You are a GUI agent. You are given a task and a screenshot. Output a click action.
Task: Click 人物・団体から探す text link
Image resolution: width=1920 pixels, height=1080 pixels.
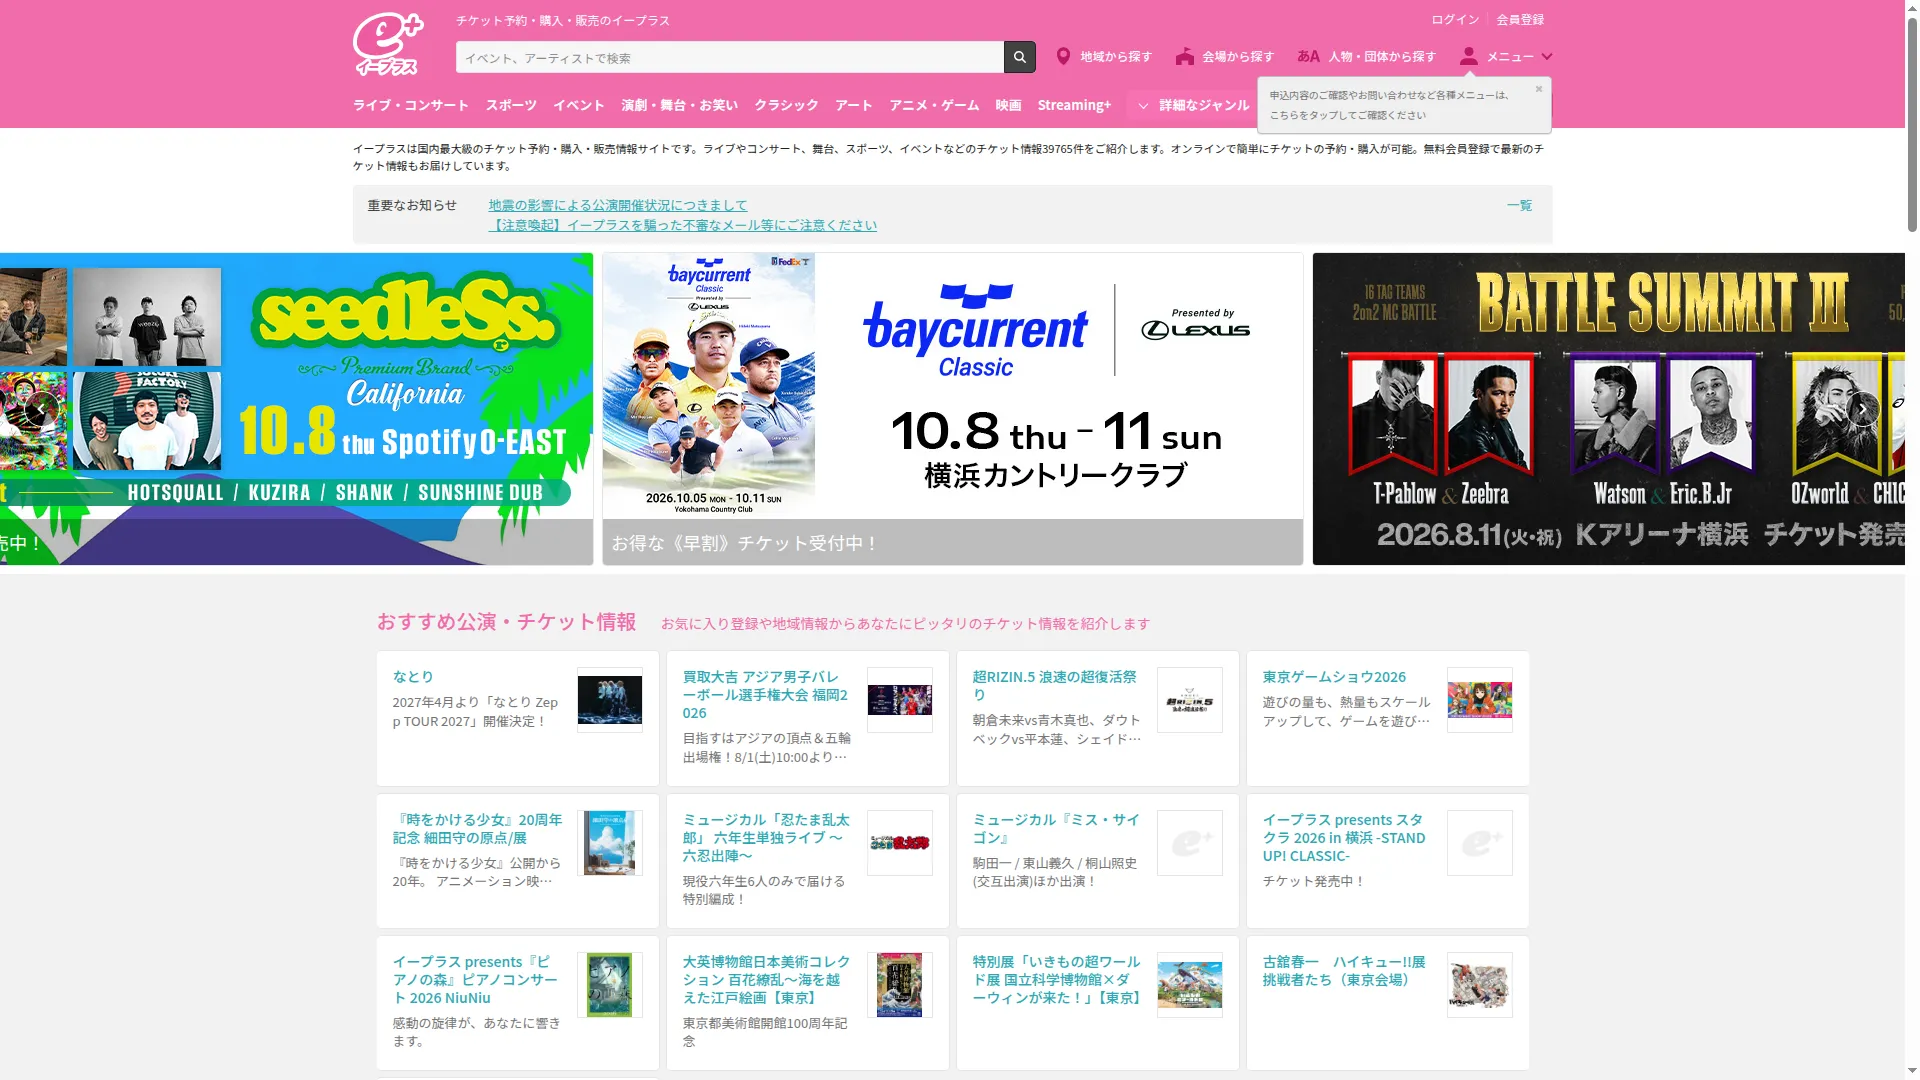1382,57
